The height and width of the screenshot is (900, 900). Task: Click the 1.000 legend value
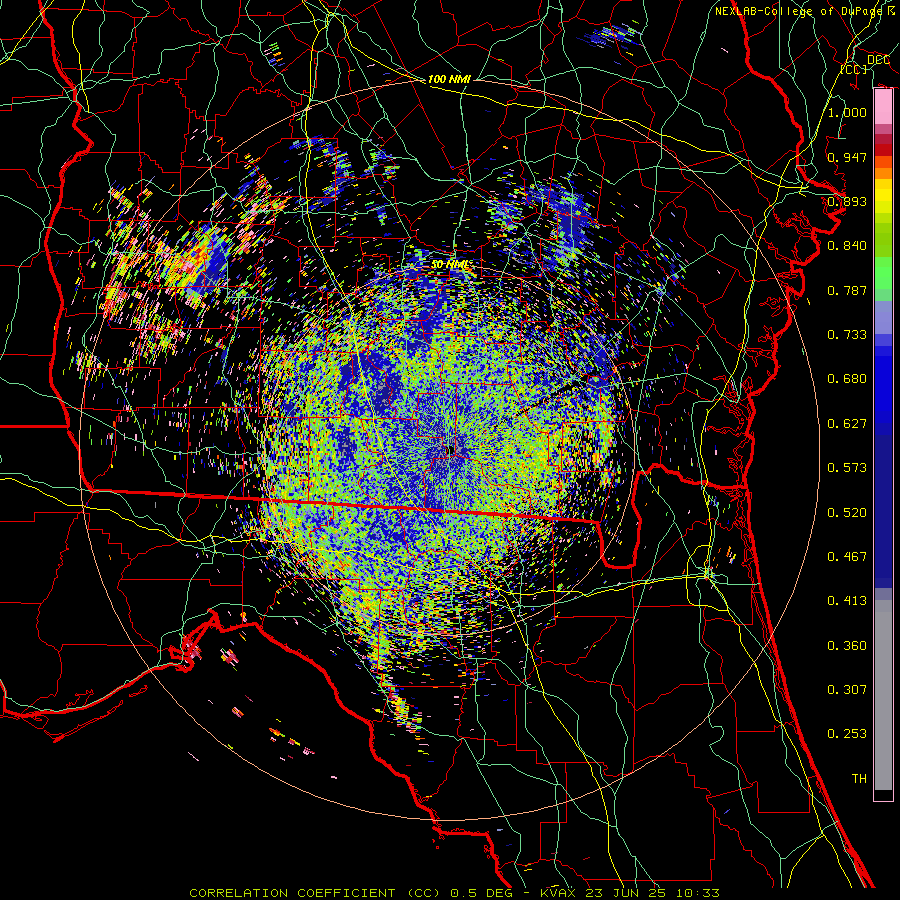tap(847, 112)
